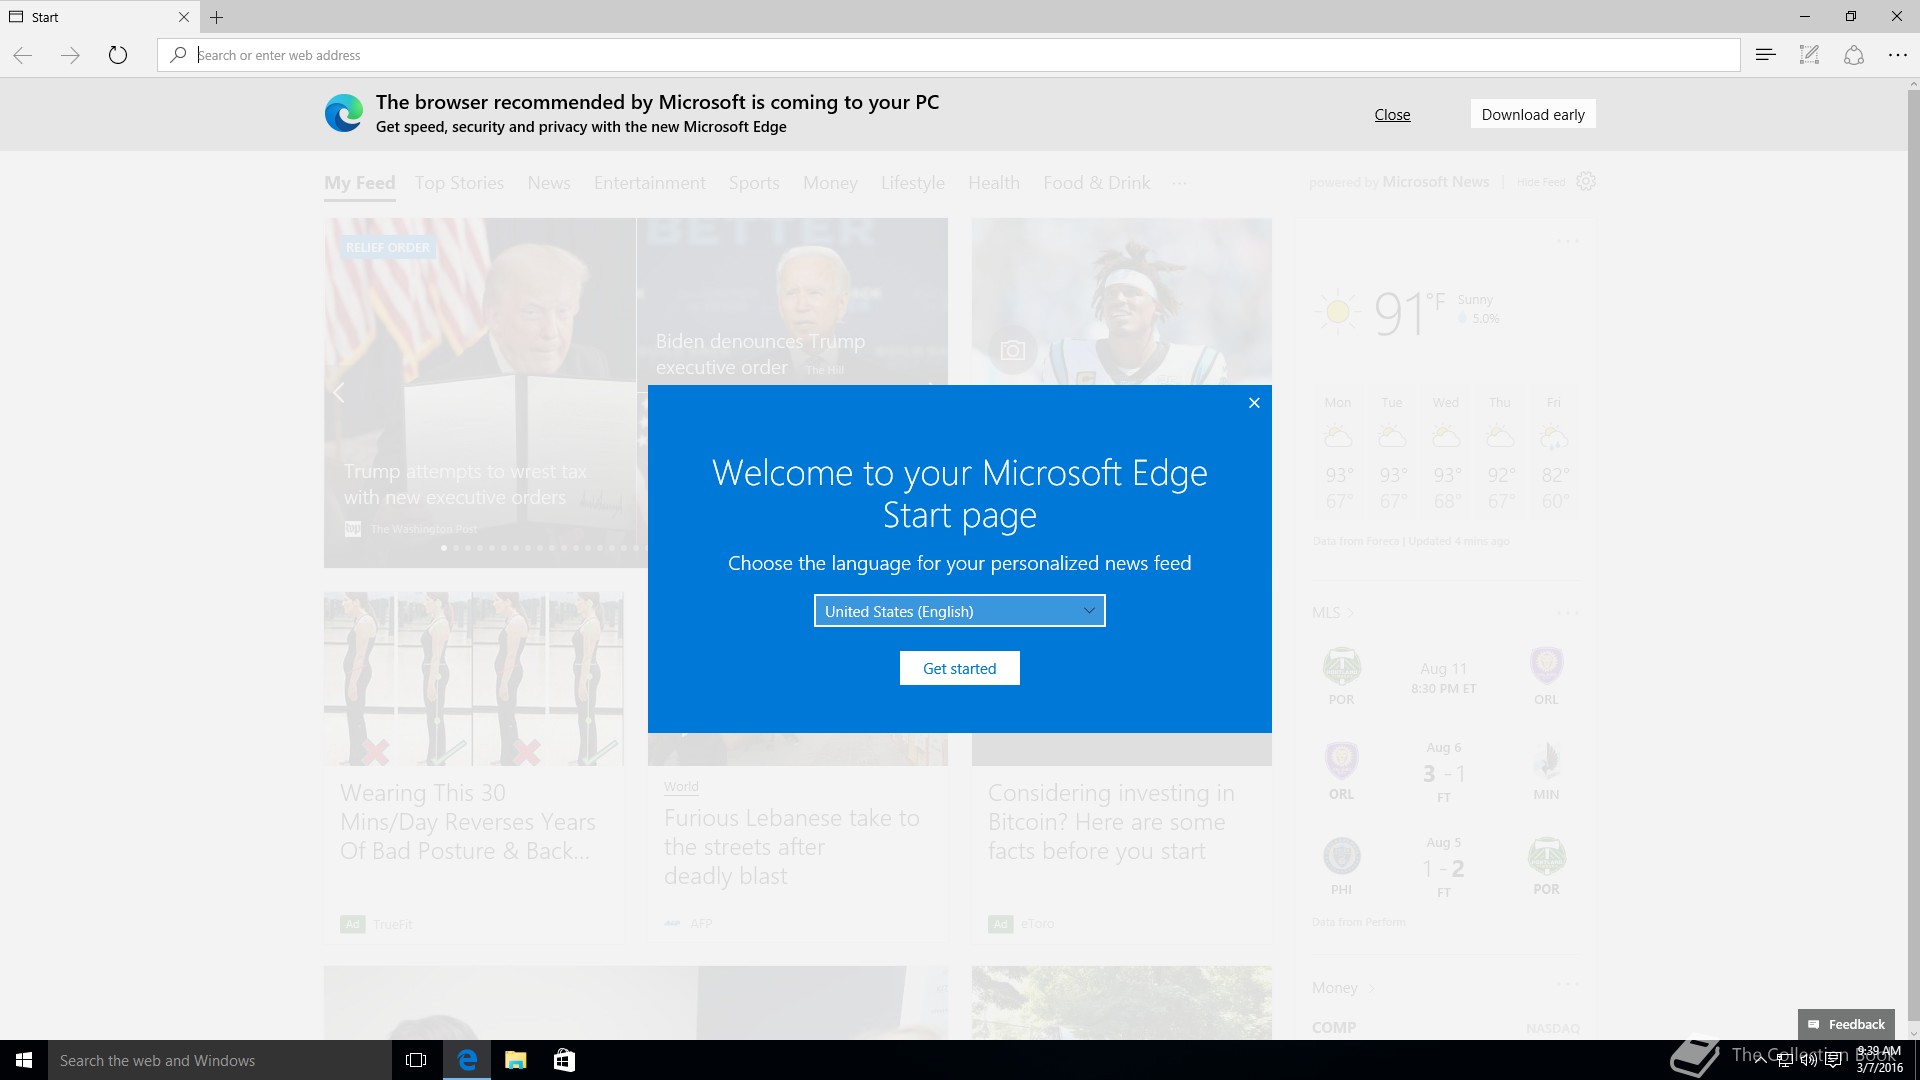
Task: Make a Web Note with the pen icon
Action: pyautogui.click(x=1809, y=55)
